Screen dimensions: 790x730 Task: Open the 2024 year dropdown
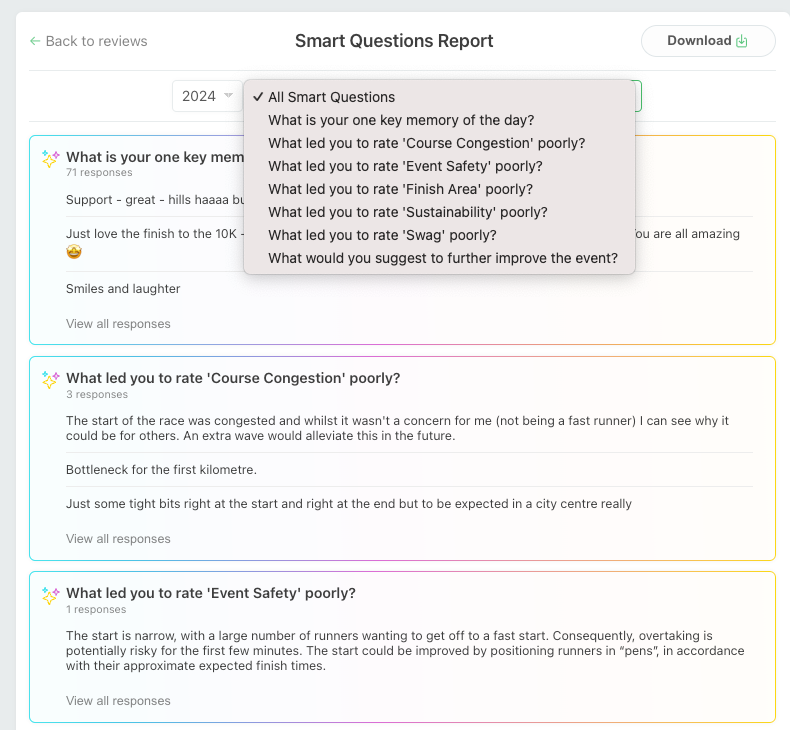coord(207,96)
